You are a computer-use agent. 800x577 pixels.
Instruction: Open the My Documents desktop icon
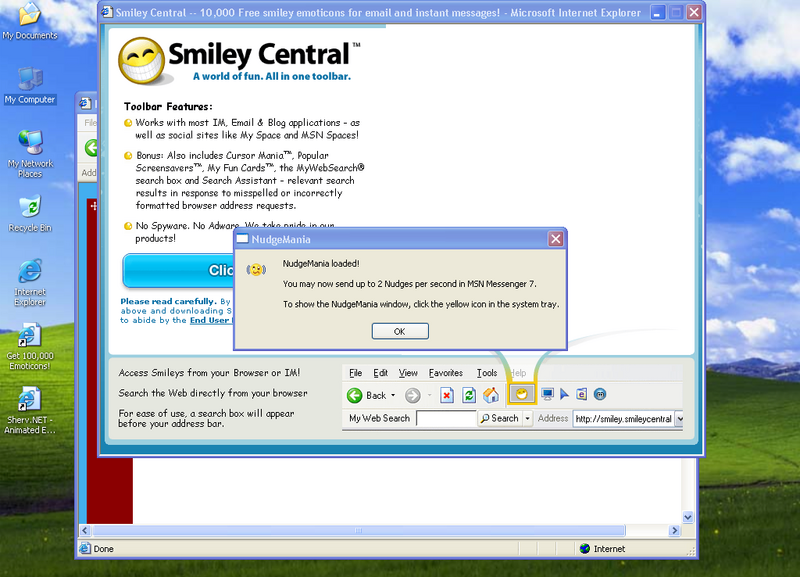30,21
